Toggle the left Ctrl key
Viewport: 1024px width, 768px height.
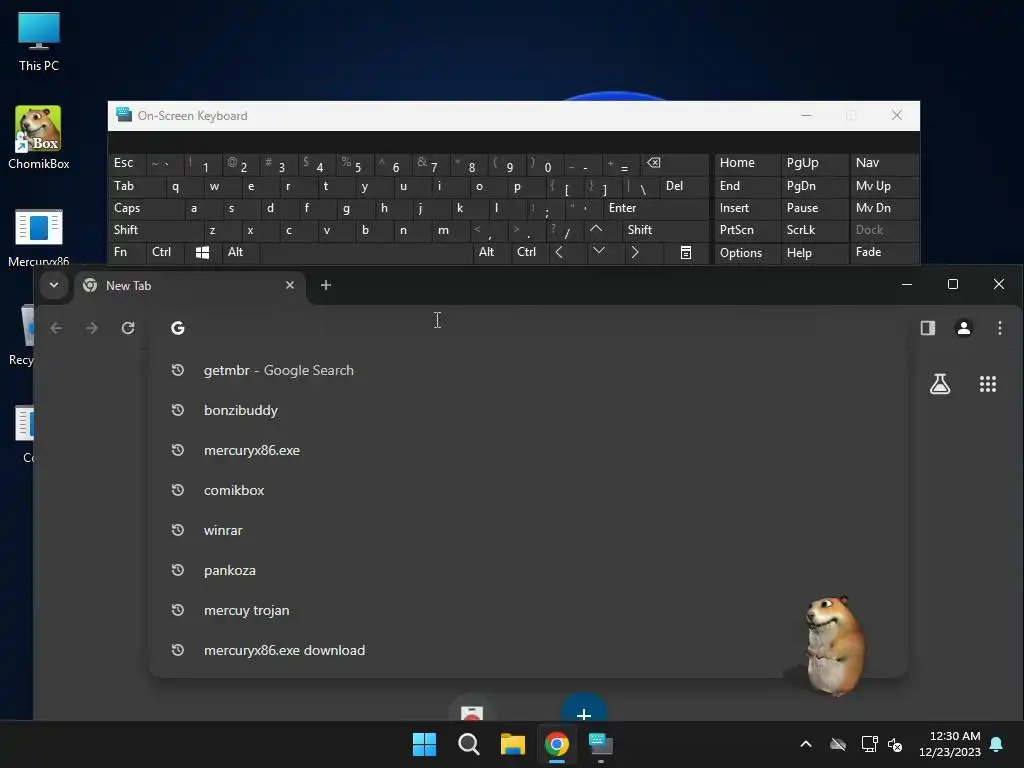coord(165,252)
